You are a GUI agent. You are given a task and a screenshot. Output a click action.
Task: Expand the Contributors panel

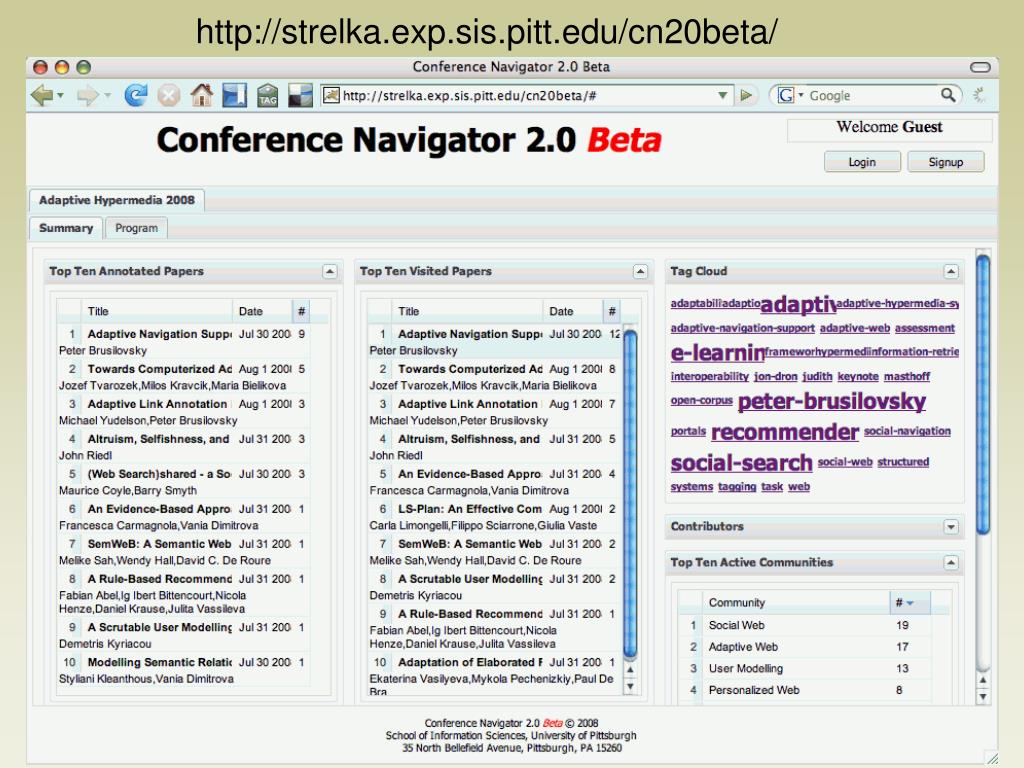[x=951, y=527]
